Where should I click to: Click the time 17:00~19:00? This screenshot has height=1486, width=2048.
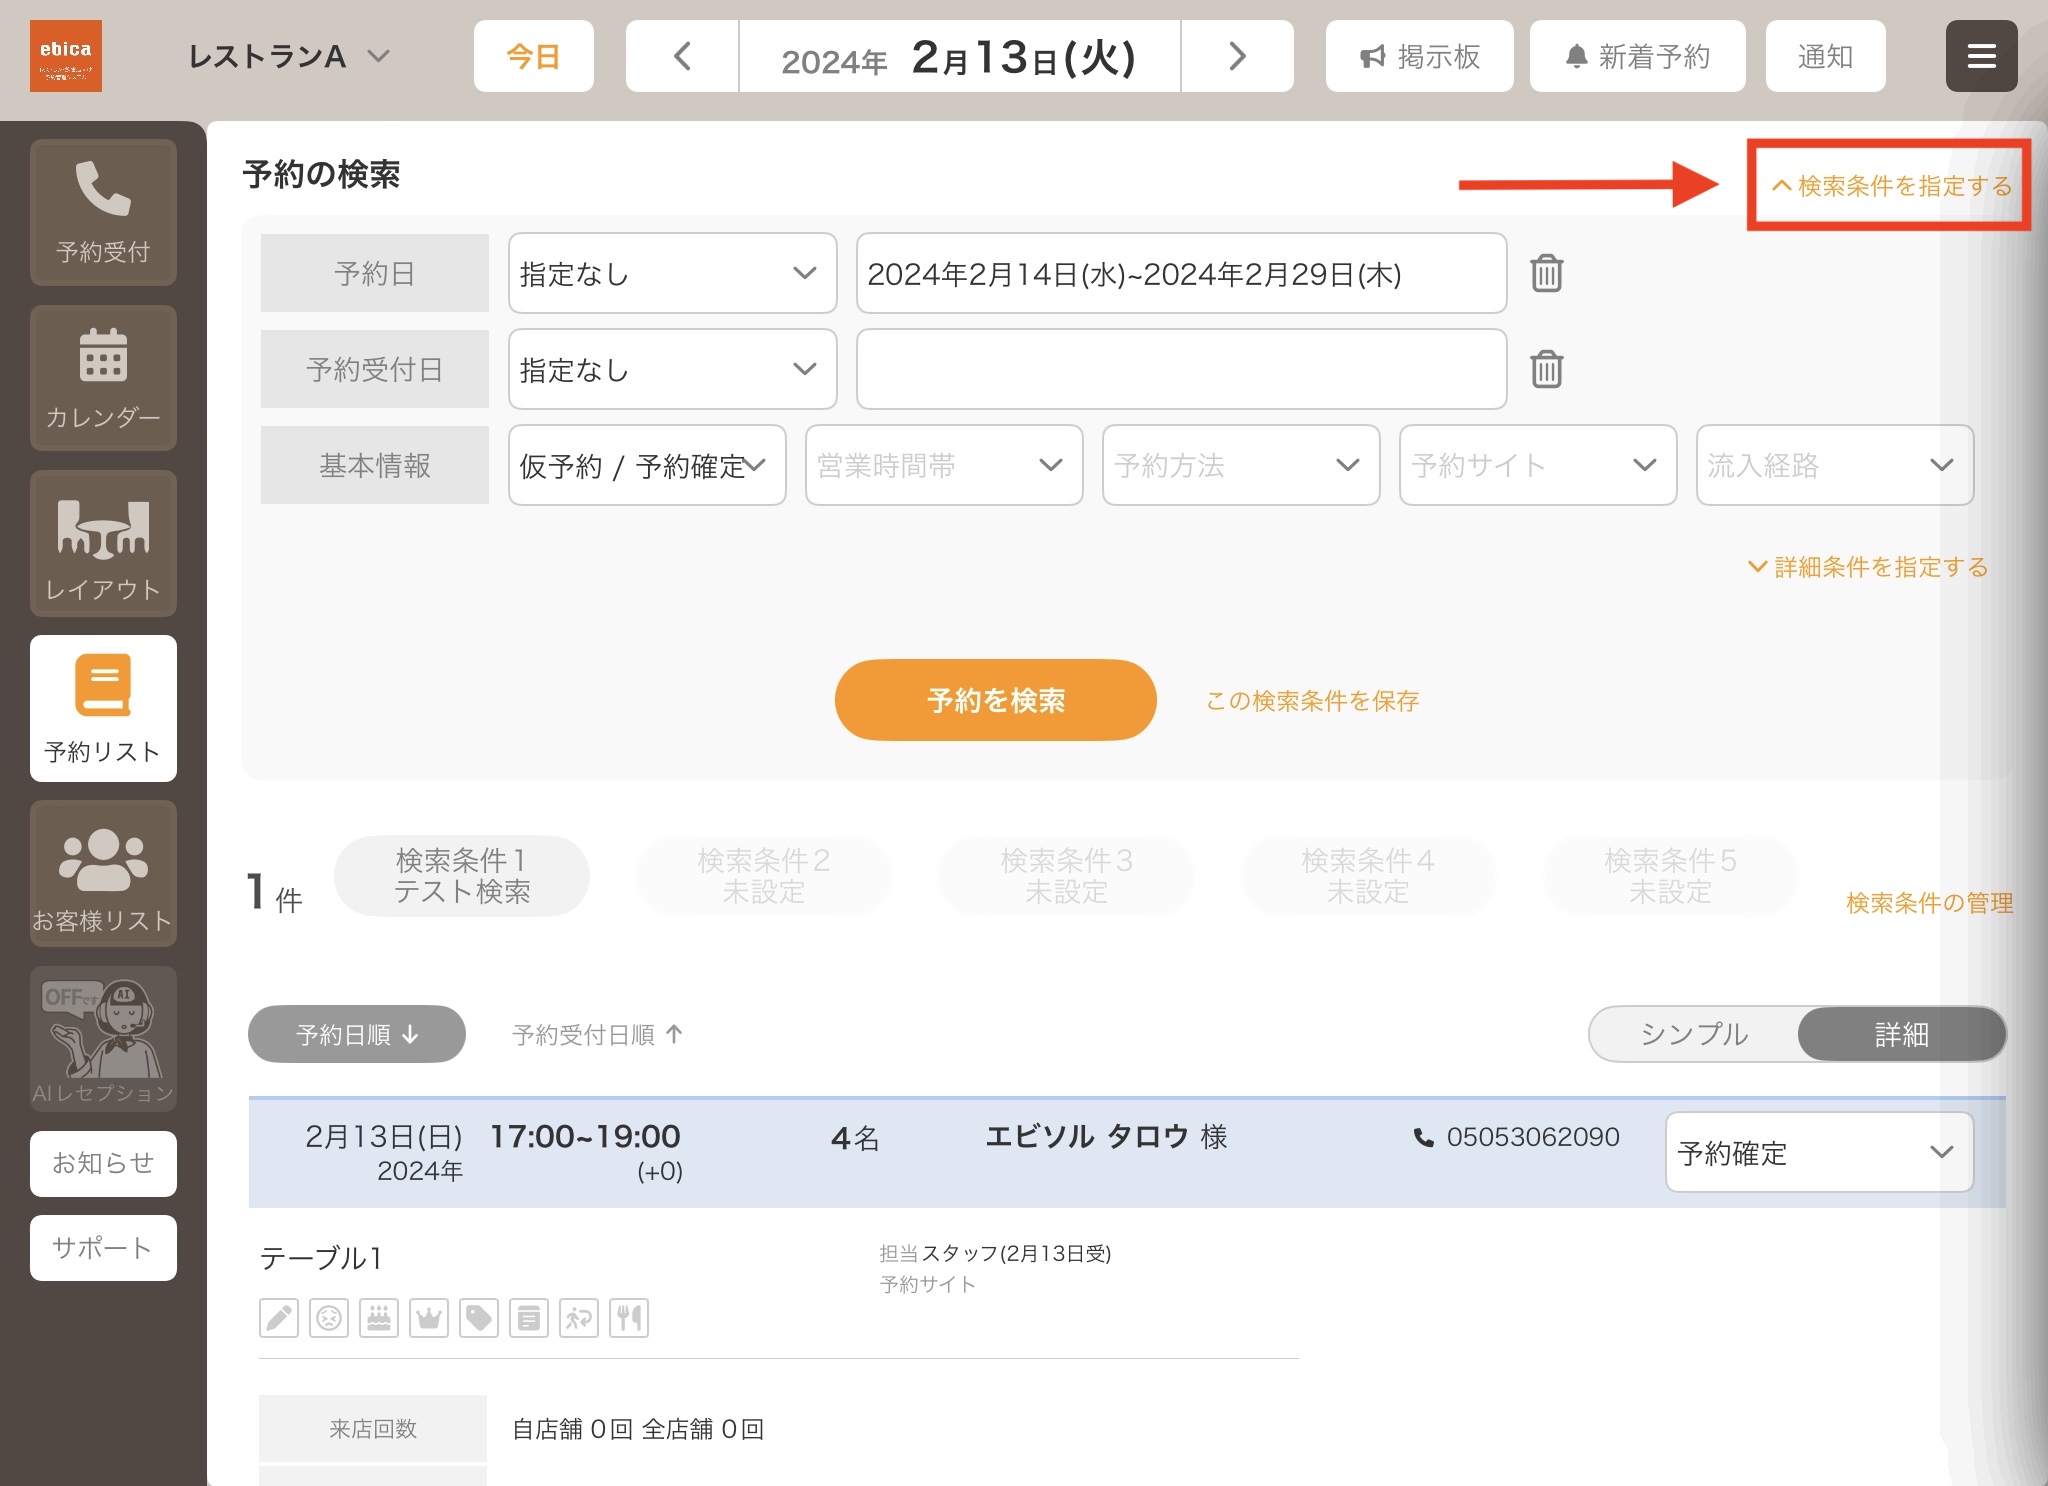(585, 1136)
